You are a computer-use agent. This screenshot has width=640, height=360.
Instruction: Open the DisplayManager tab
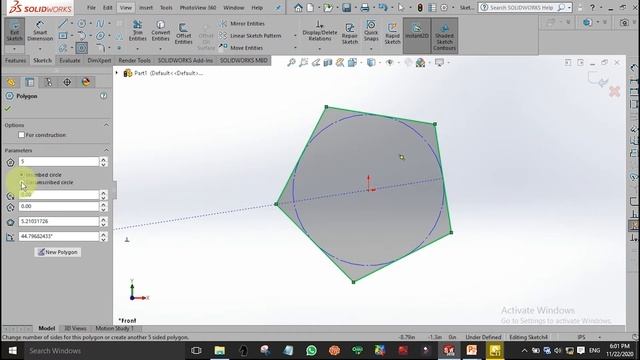(x=86, y=82)
